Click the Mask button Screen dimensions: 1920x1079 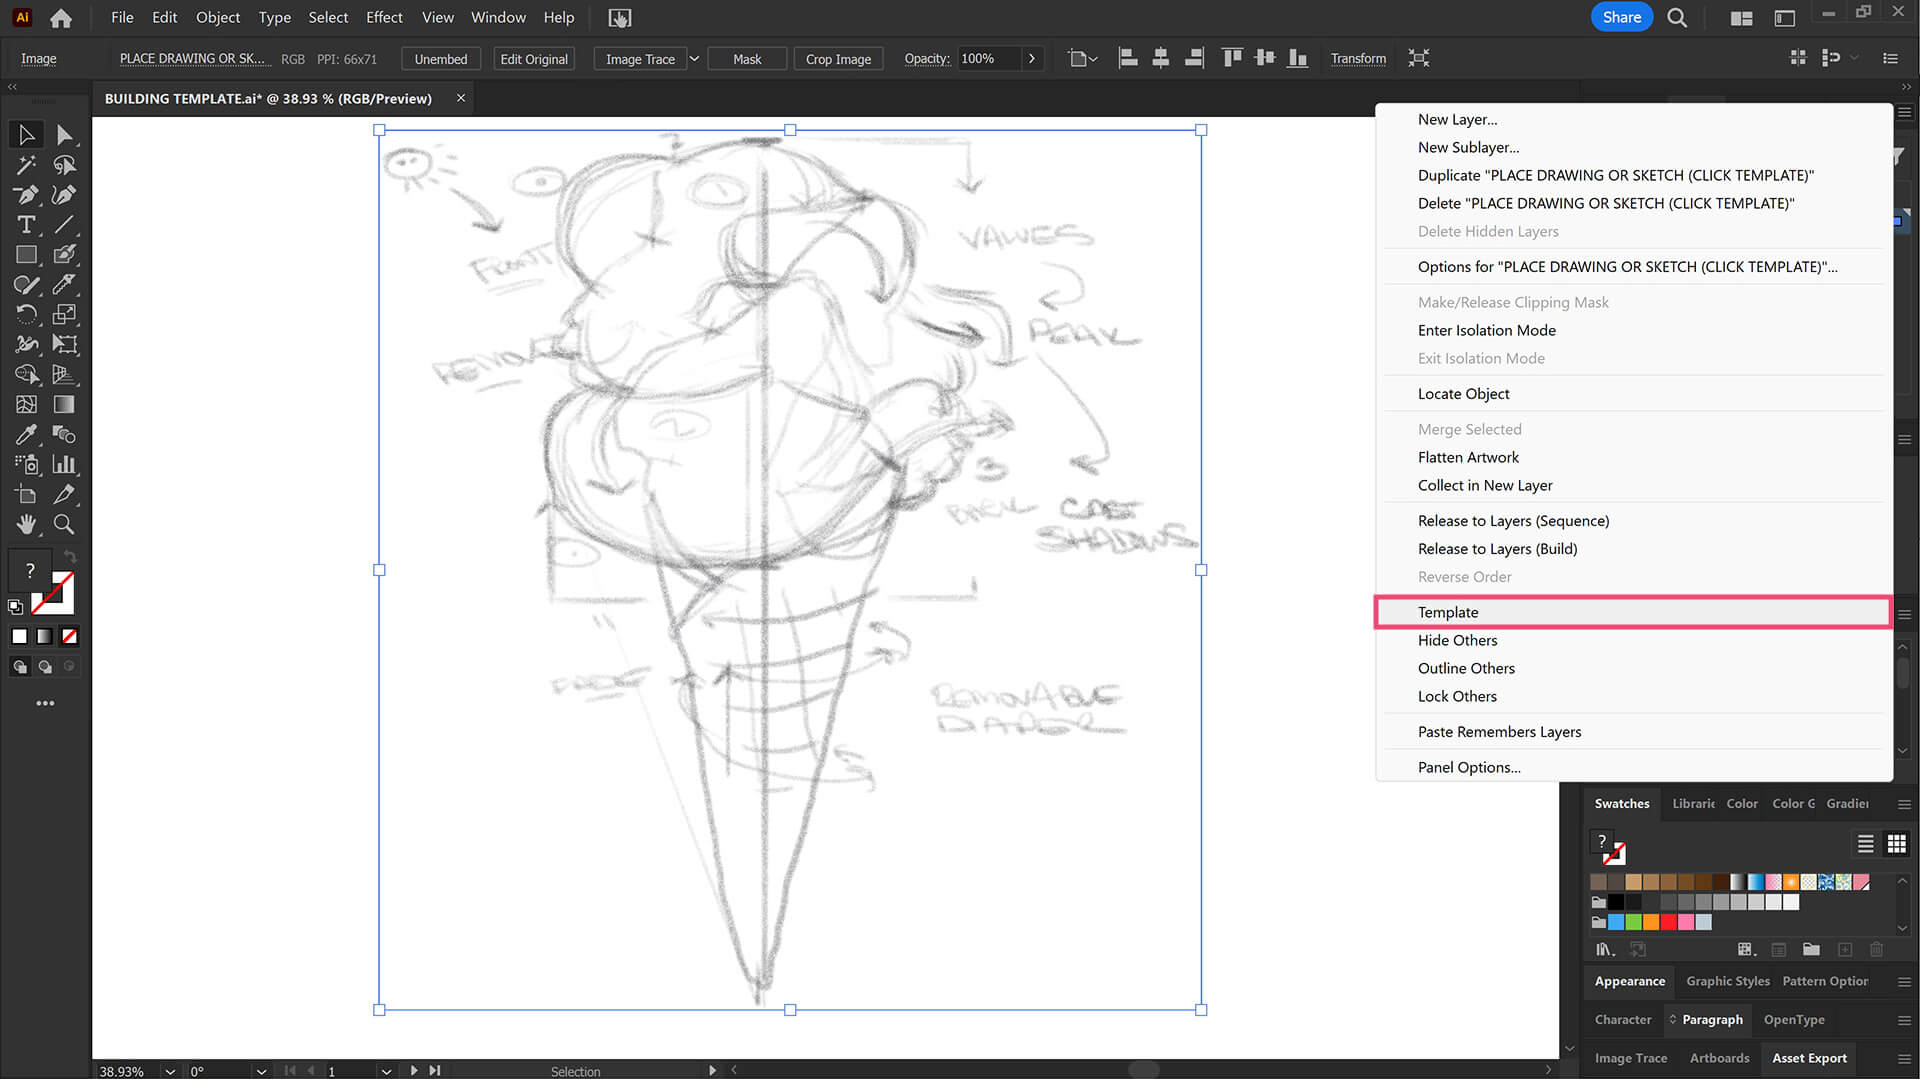tap(747, 59)
